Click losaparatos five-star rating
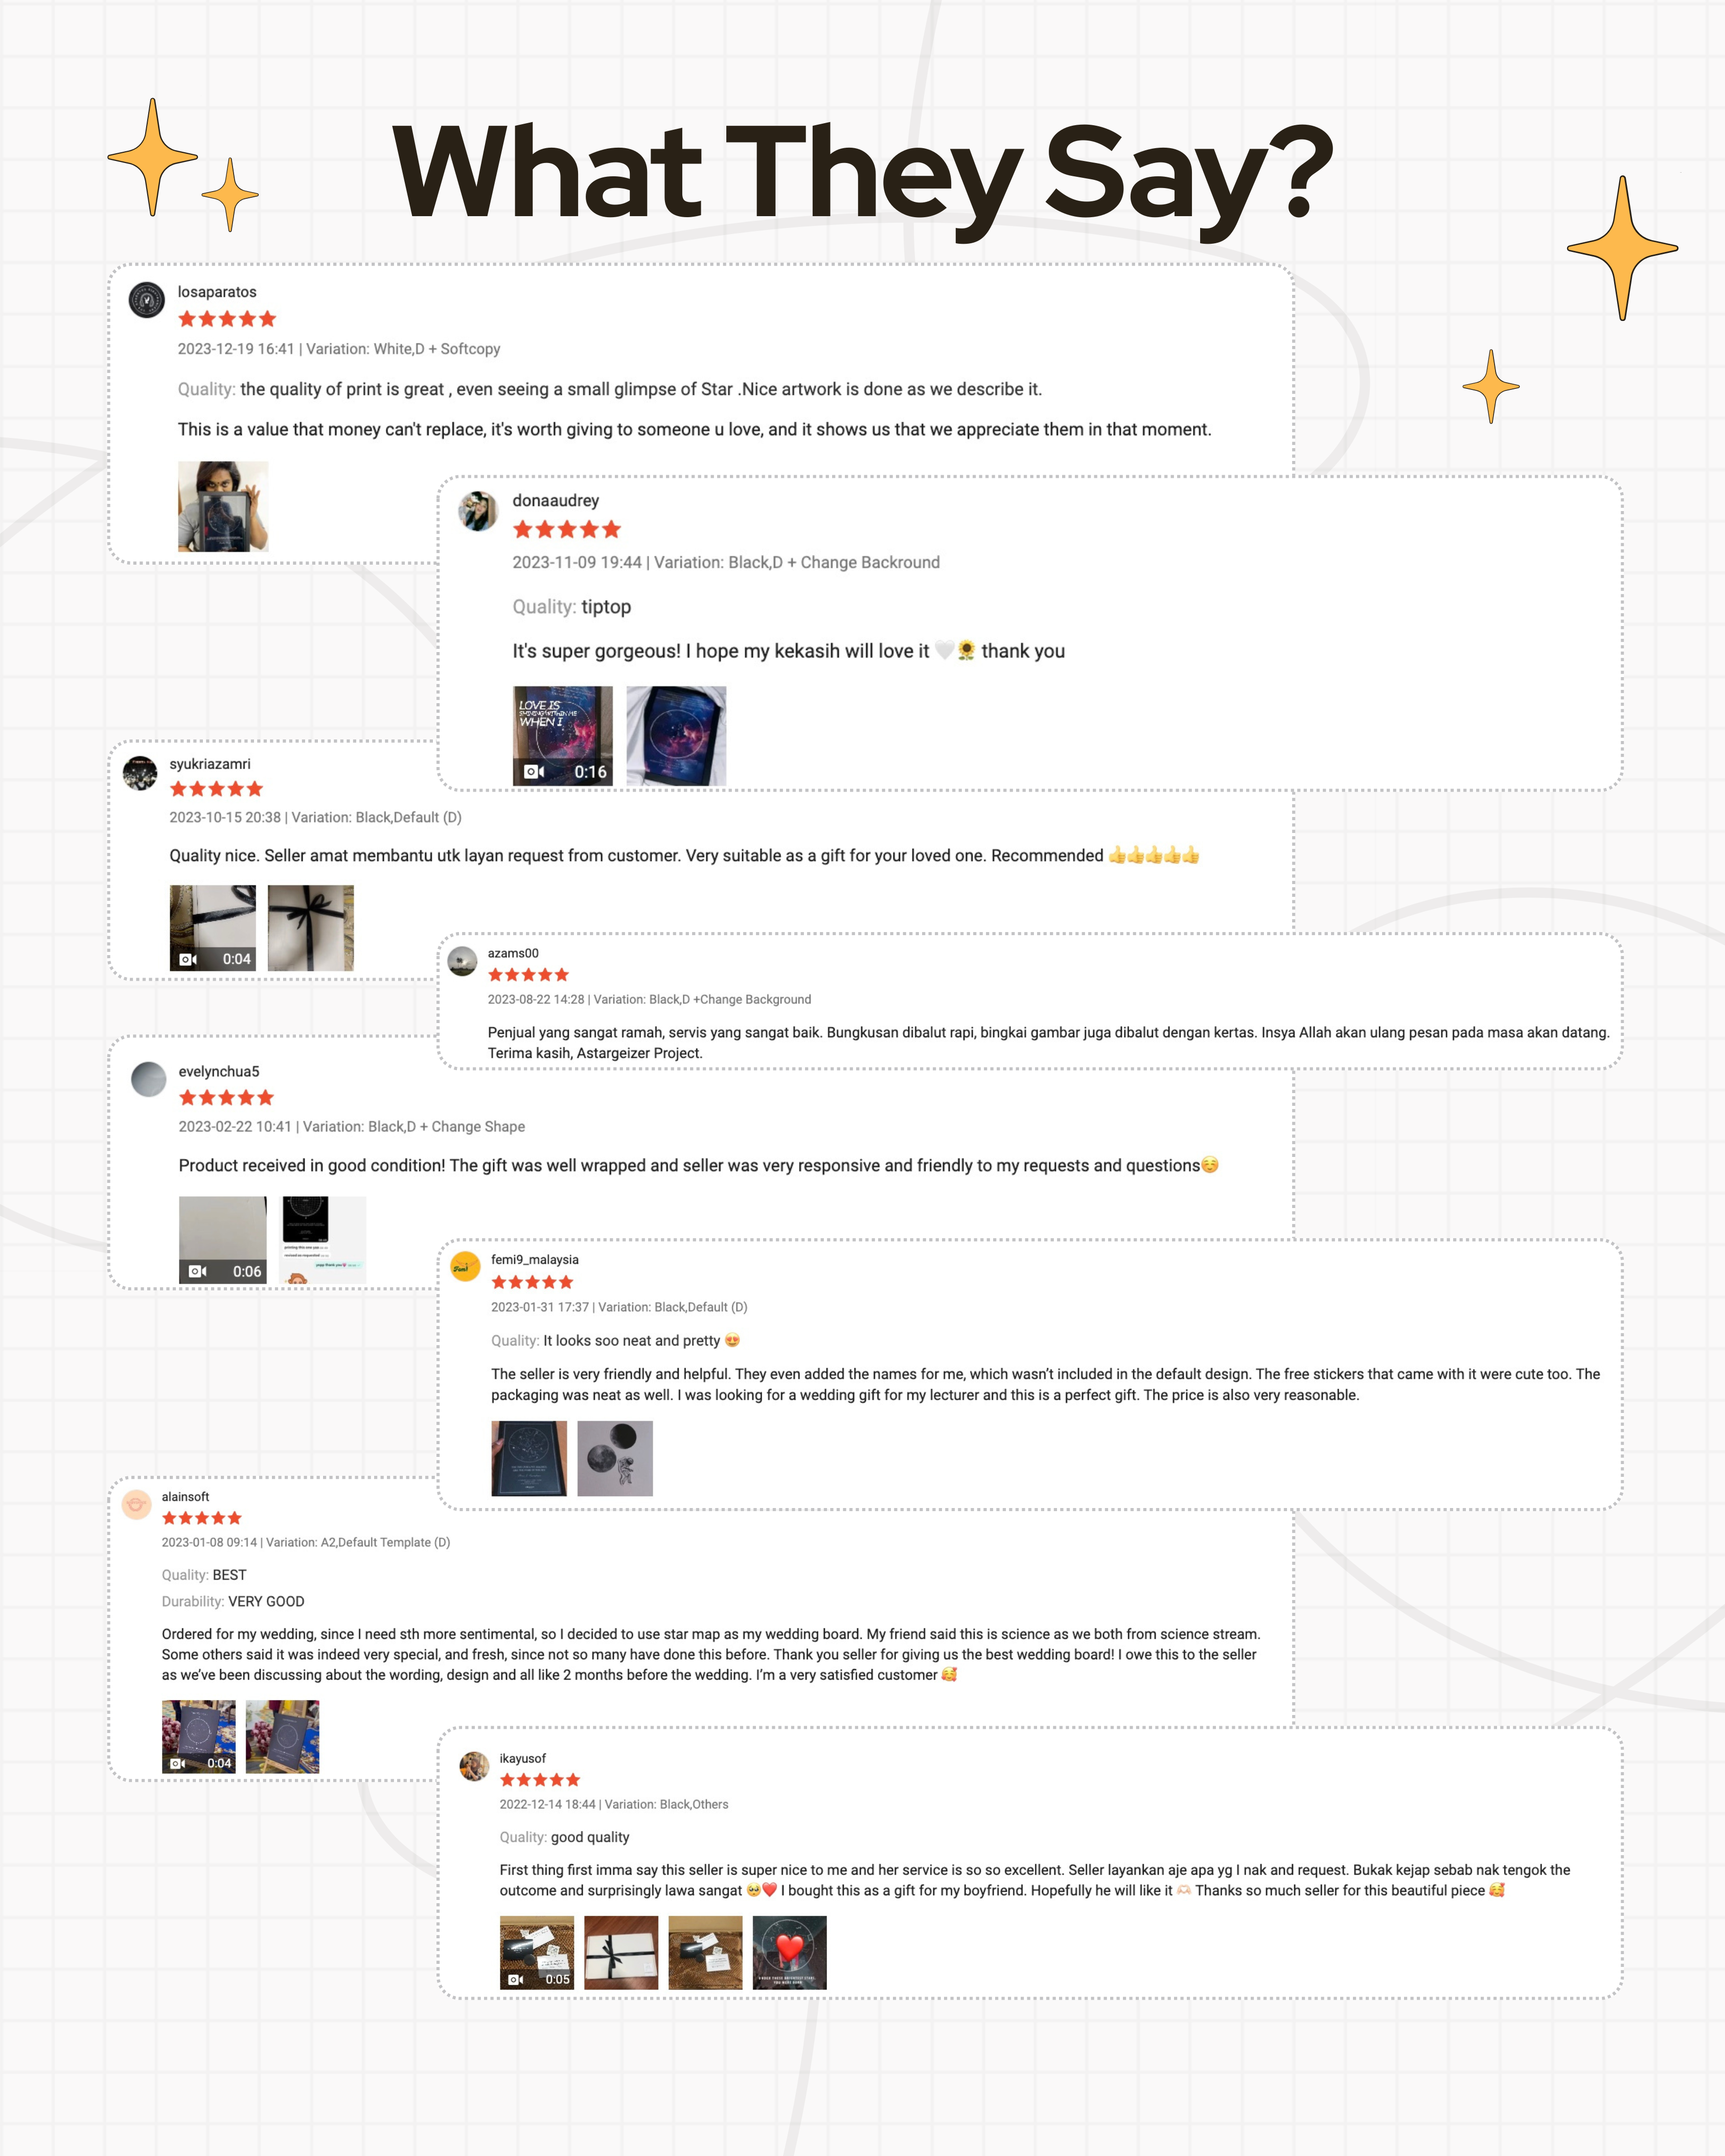The height and width of the screenshot is (2156, 1725). (x=227, y=319)
